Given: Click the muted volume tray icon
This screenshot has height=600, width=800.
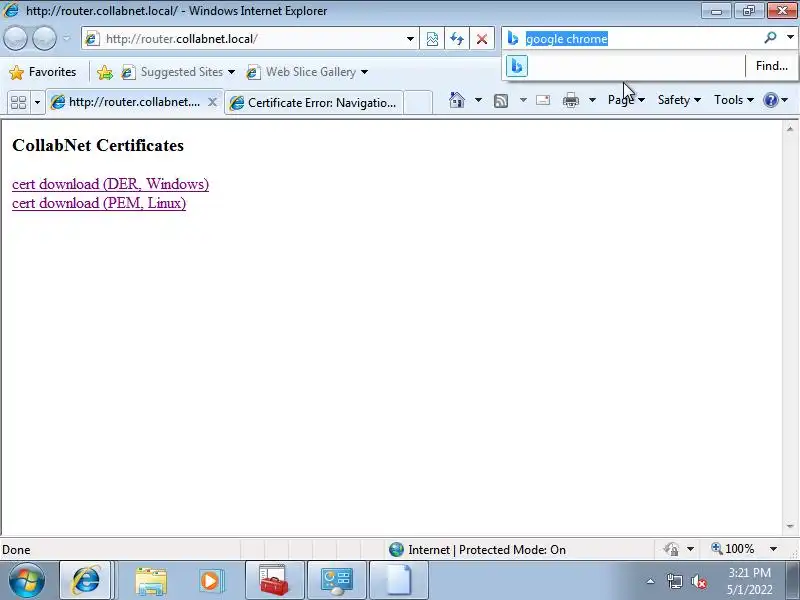Looking at the screenshot, I should point(698,581).
